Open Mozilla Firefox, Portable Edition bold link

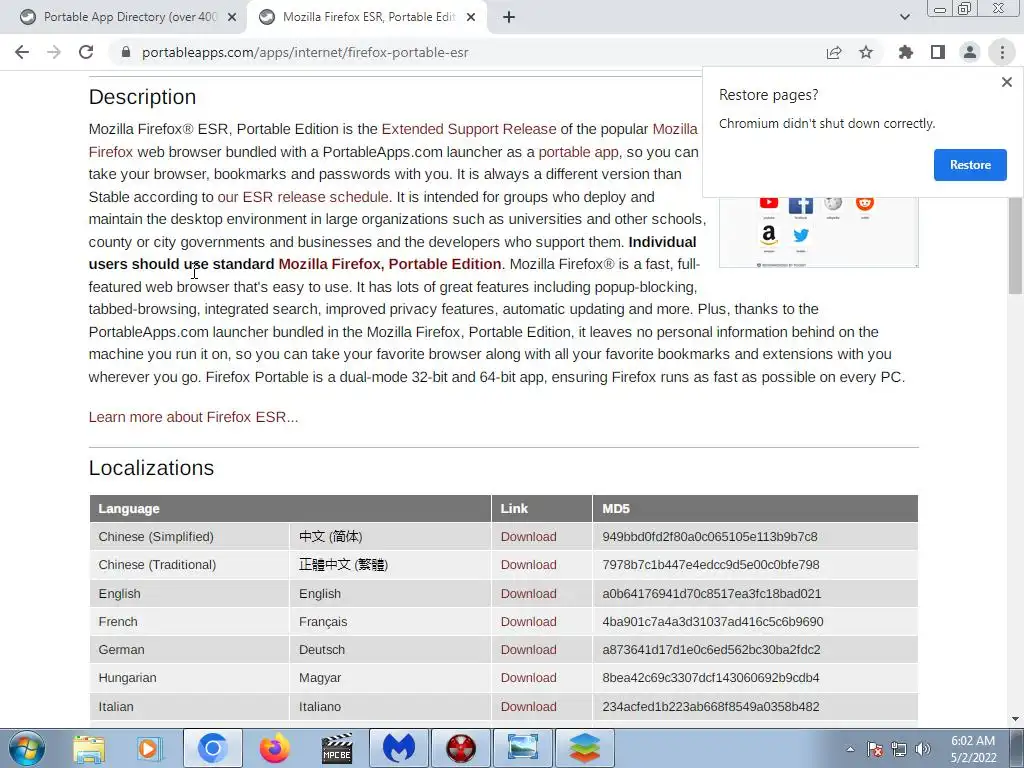390,264
